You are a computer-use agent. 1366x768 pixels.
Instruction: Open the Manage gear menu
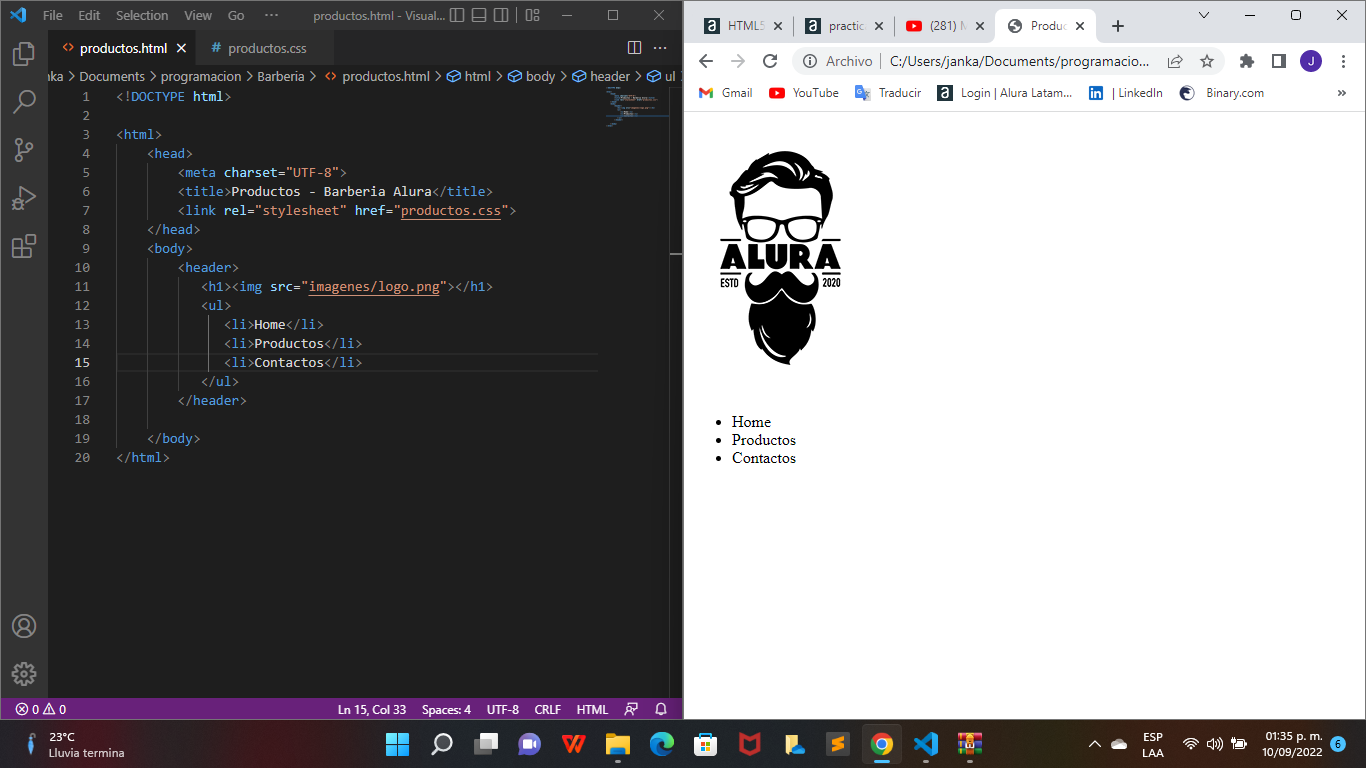tap(24, 674)
